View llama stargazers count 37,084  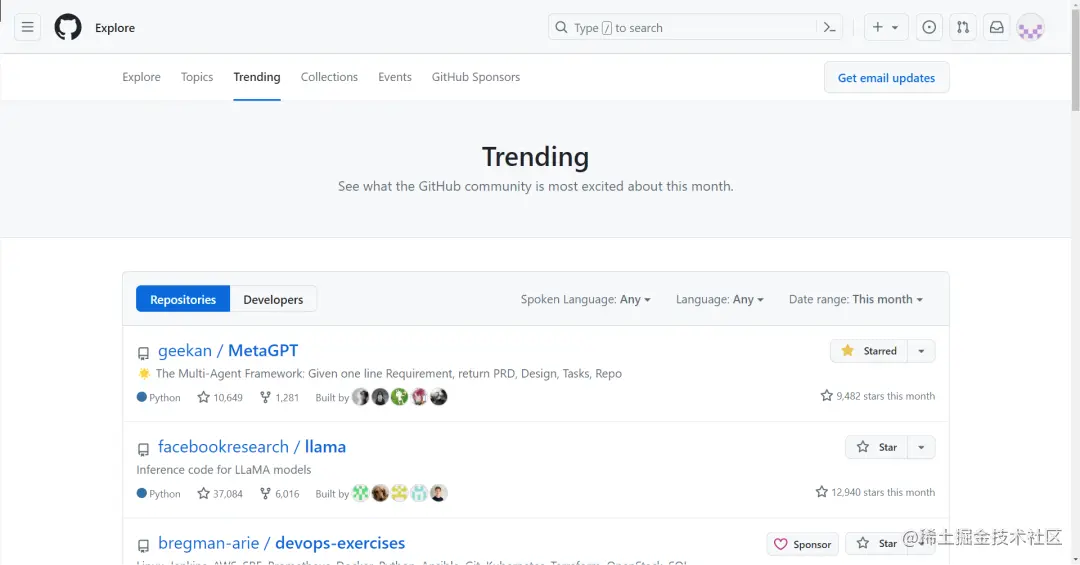220,494
